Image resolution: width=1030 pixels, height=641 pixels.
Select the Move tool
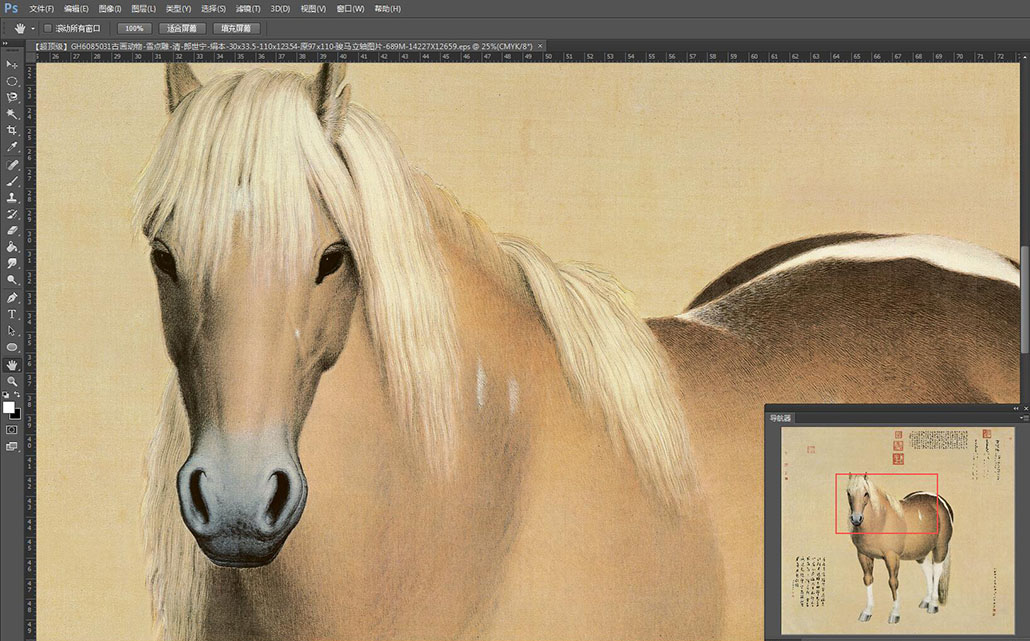[12, 64]
